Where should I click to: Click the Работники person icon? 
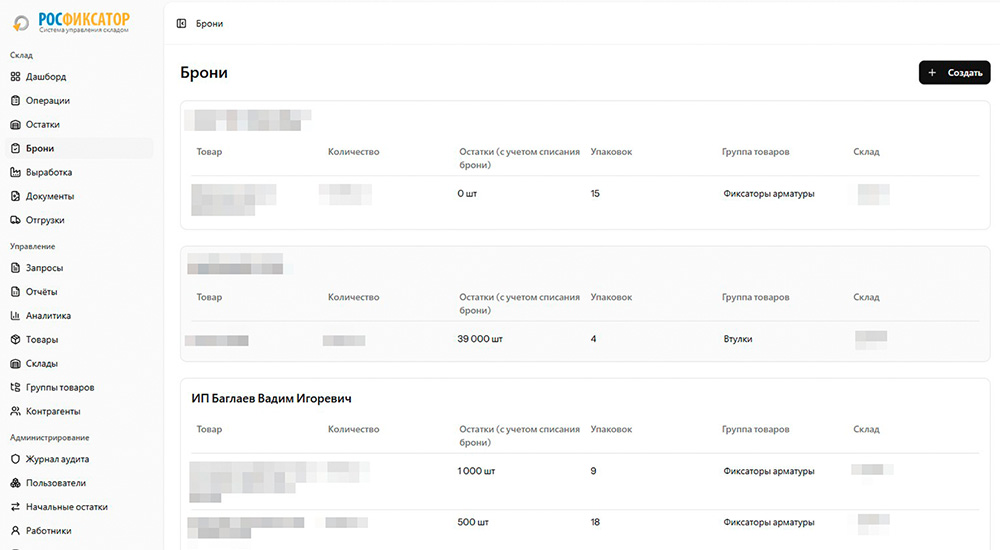[x=15, y=531]
